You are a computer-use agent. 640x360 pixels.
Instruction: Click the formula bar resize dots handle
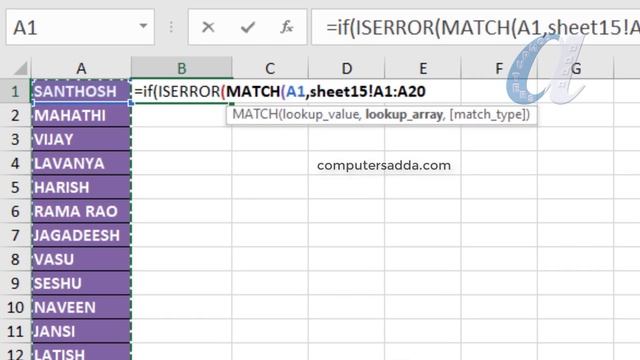(x=171, y=27)
